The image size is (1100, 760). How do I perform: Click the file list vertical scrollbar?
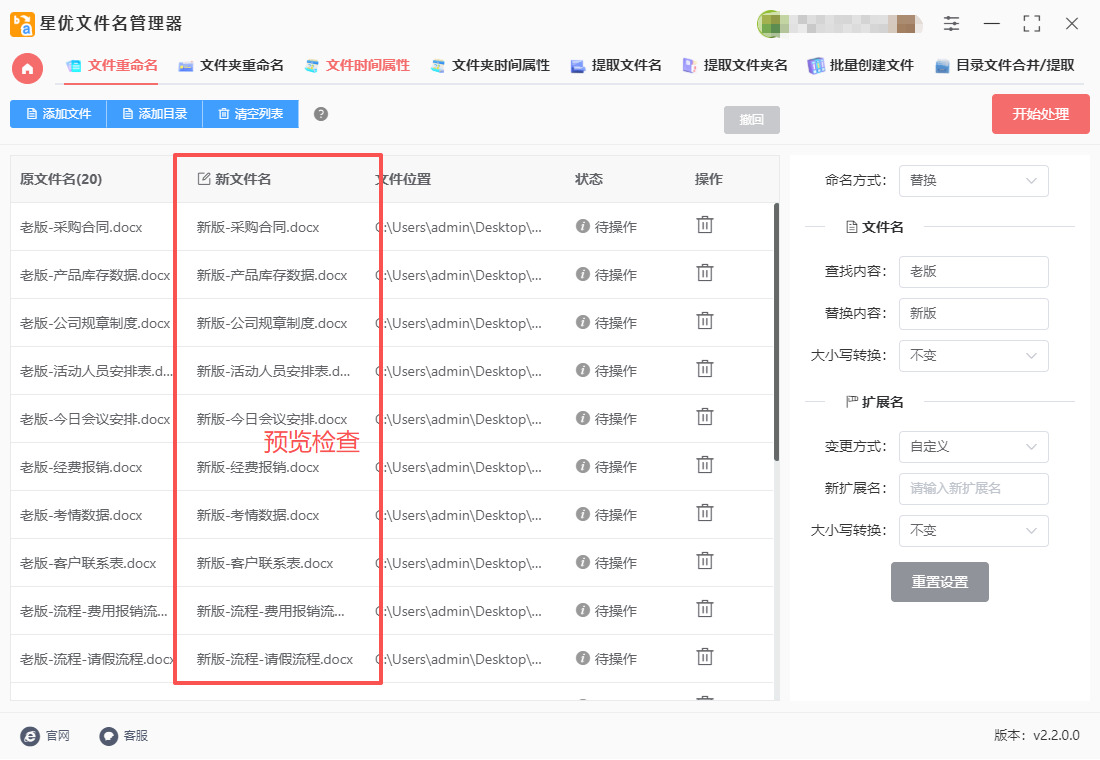coord(776,332)
